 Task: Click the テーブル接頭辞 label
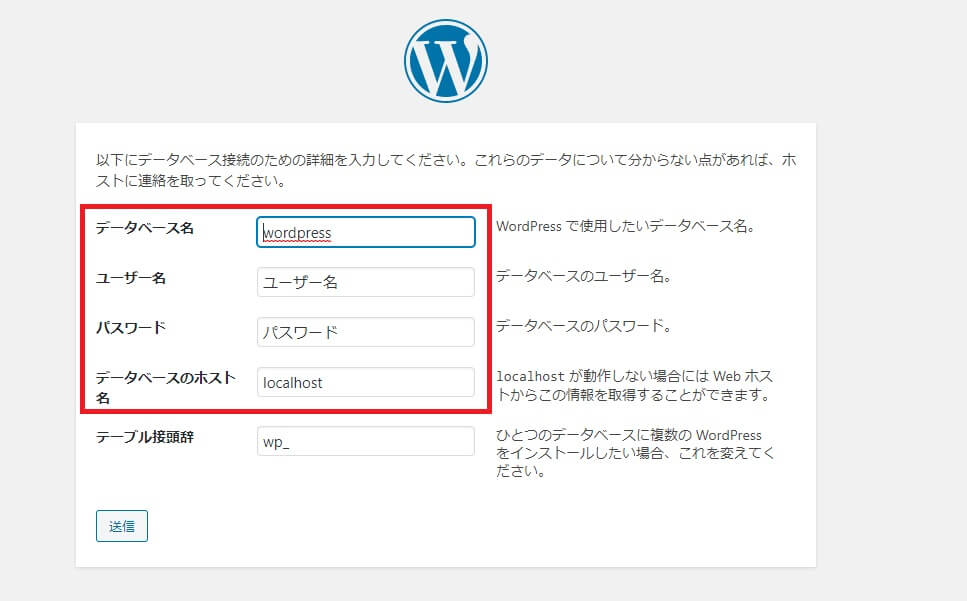click(x=145, y=437)
